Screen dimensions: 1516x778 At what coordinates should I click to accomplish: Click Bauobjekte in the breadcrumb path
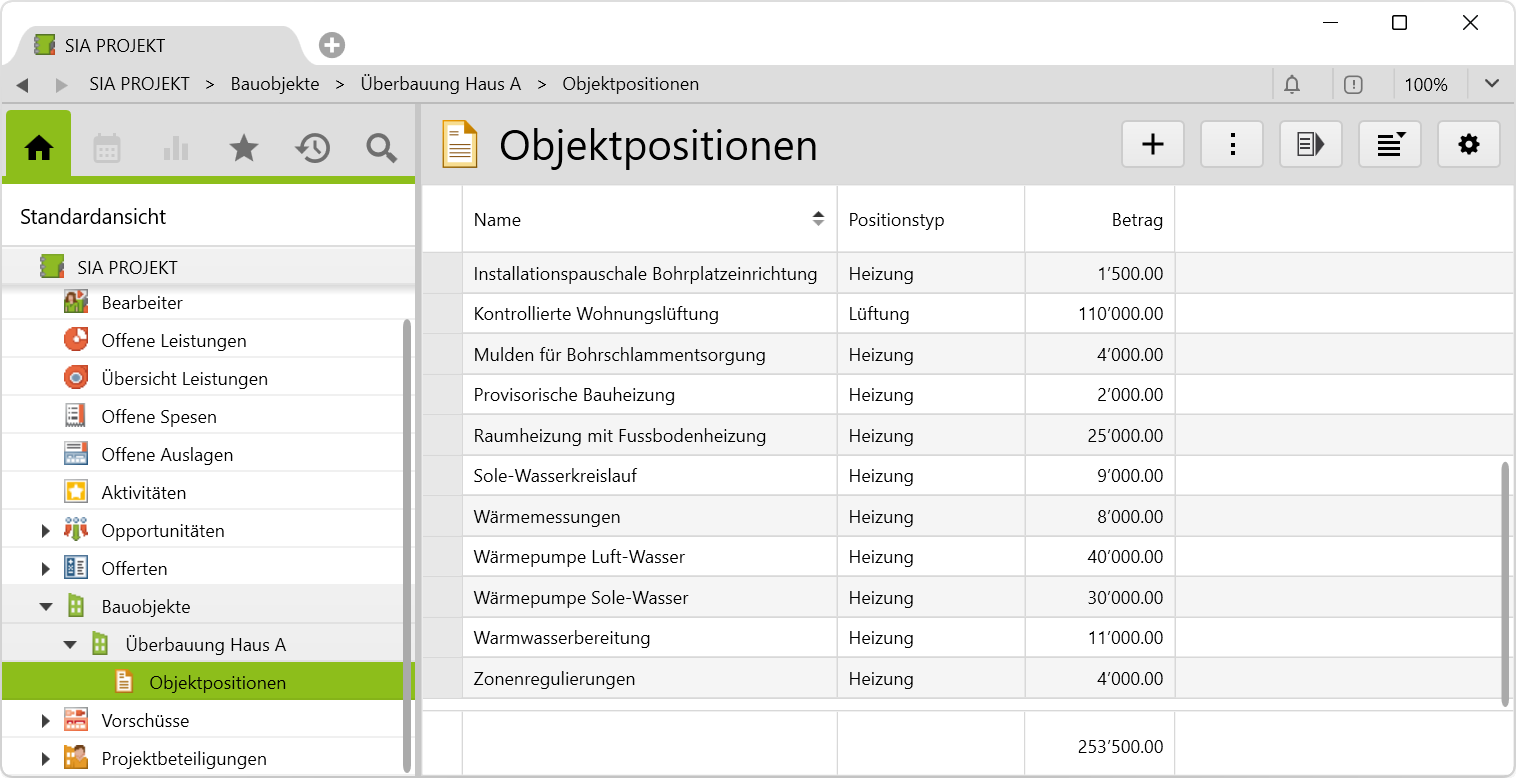(x=275, y=84)
